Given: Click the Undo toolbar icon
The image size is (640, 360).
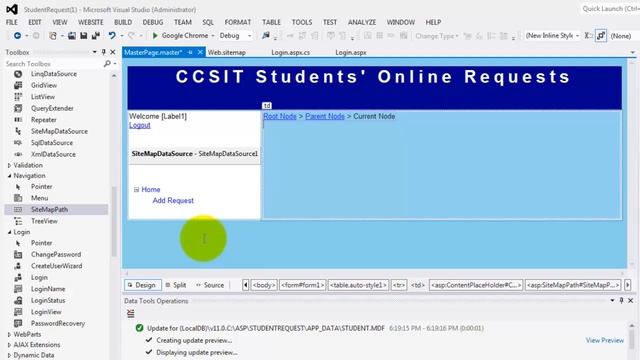Looking at the screenshot, I should click(112, 36).
